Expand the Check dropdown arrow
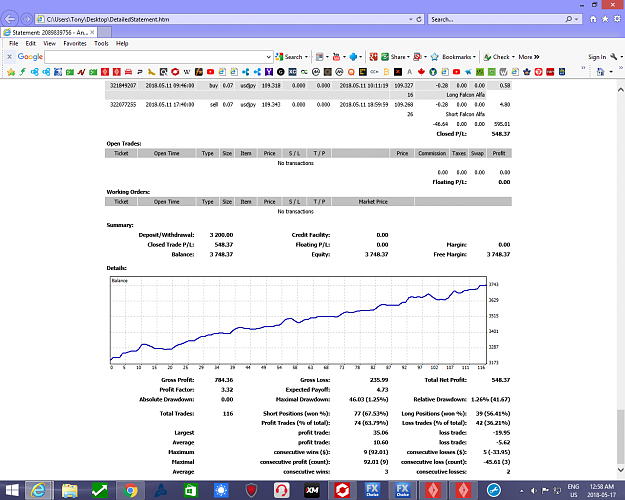This screenshot has width=625, height=500. pos(513,57)
